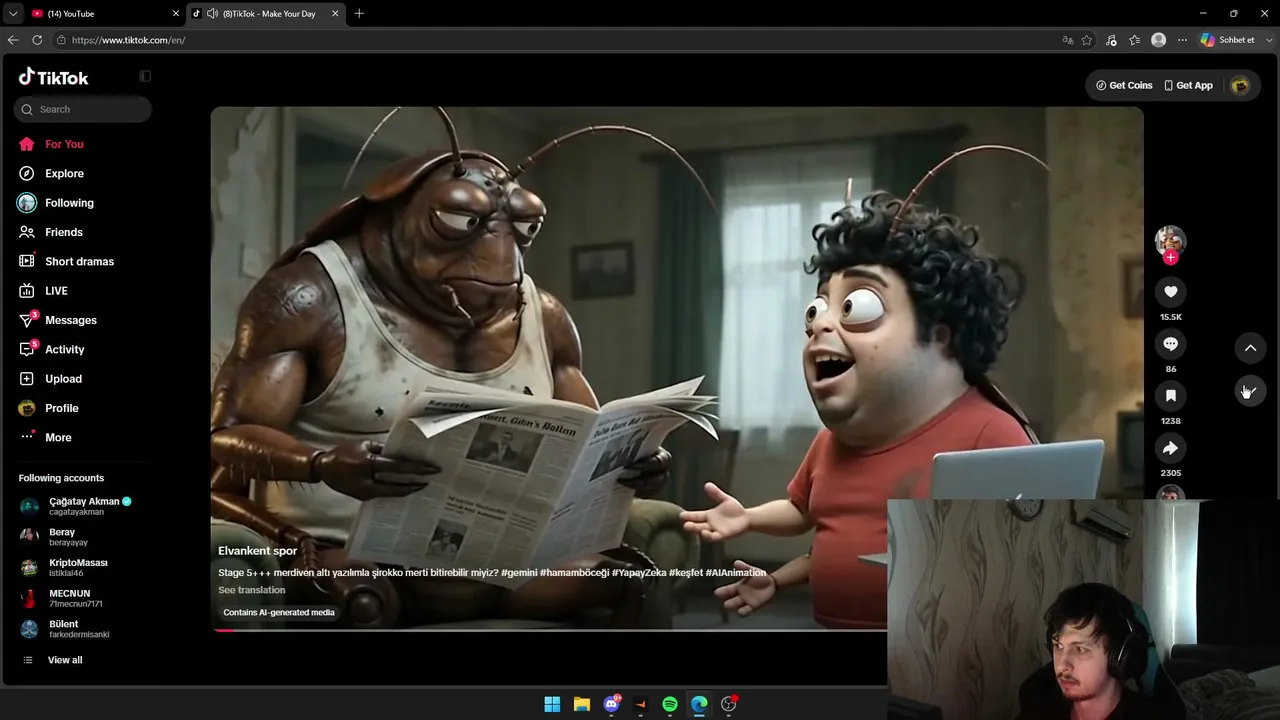Viewport: 1280px width, 720px height.
Task: Open the creator's avatar beside the video
Action: (x=1170, y=240)
